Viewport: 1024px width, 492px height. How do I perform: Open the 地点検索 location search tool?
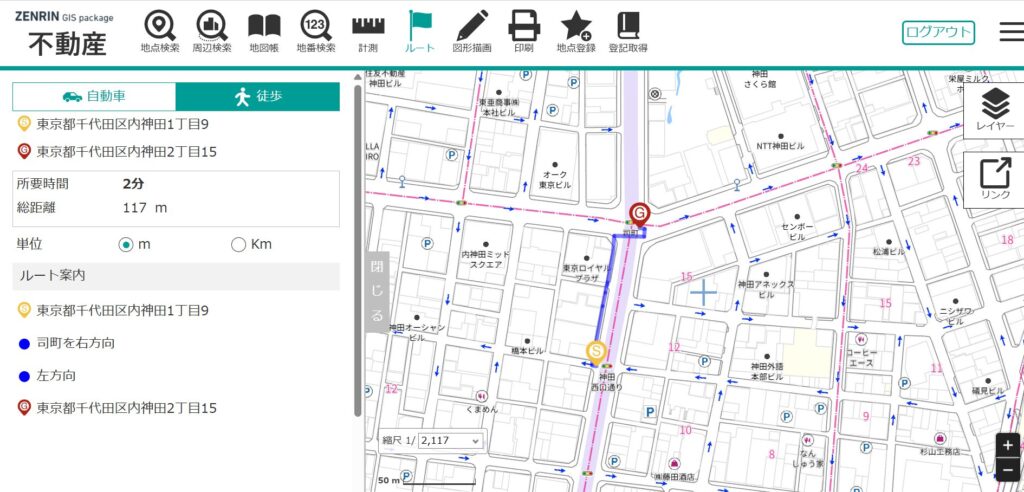click(x=159, y=32)
